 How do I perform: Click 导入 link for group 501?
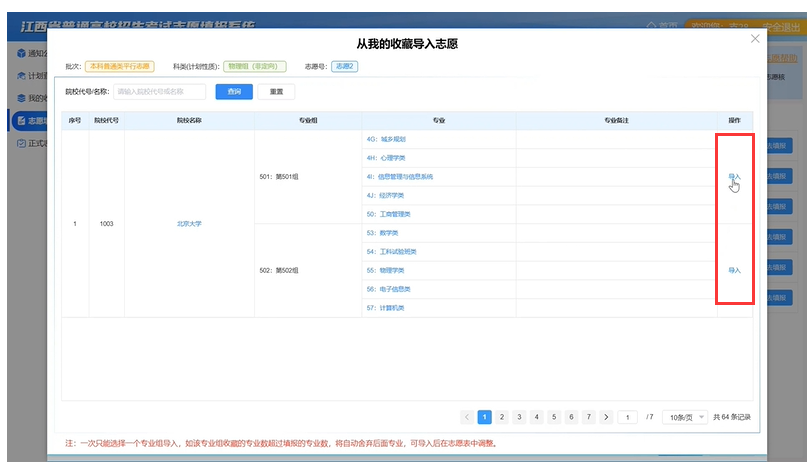coord(734,177)
